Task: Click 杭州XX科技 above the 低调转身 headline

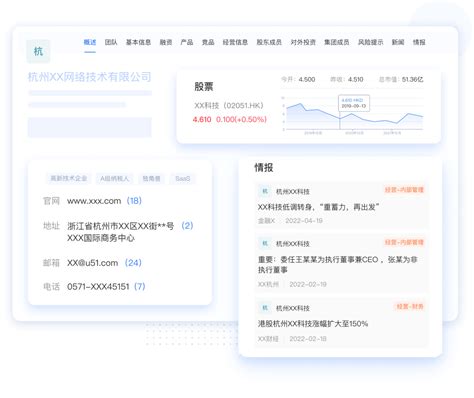Action: 293,192
